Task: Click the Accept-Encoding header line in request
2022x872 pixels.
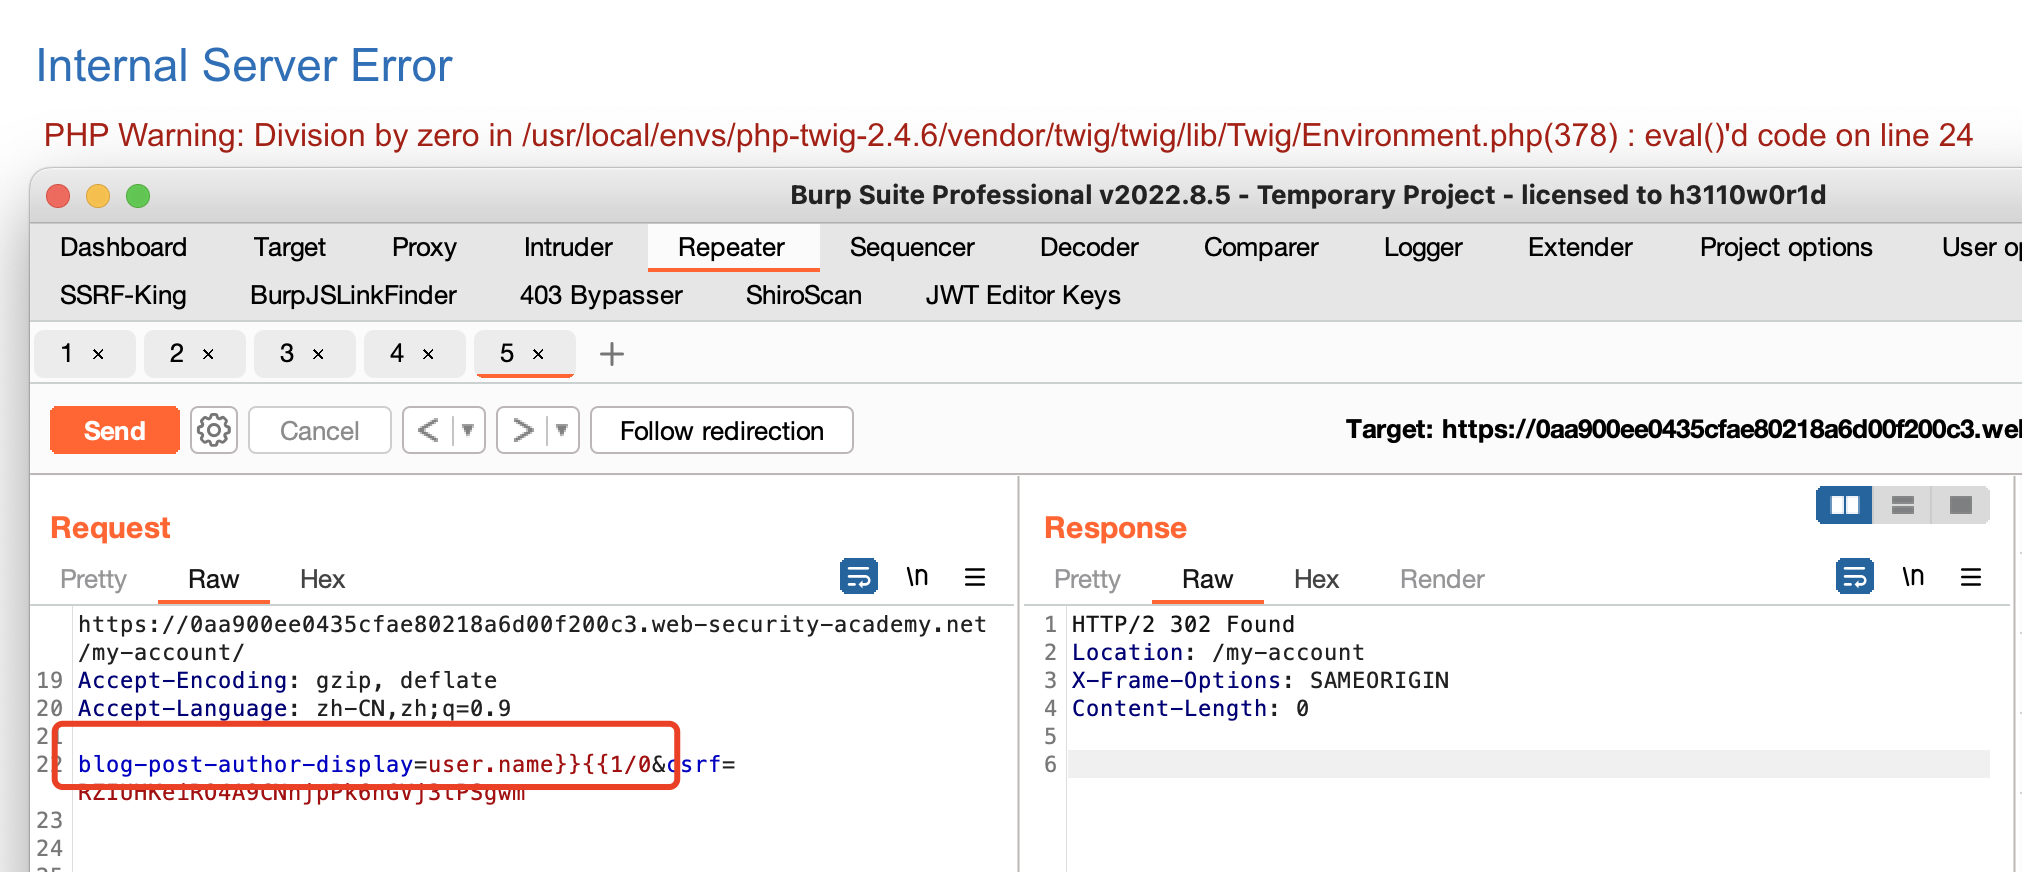Action: coord(288,681)
